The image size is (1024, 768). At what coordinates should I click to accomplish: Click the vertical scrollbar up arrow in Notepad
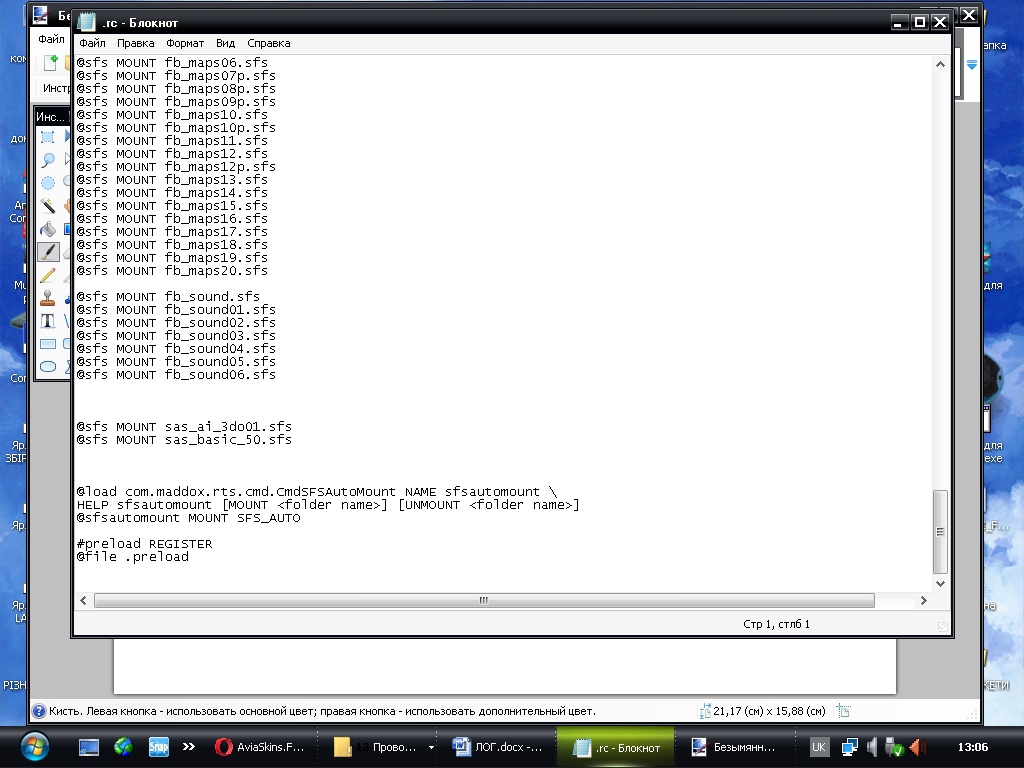940,64
